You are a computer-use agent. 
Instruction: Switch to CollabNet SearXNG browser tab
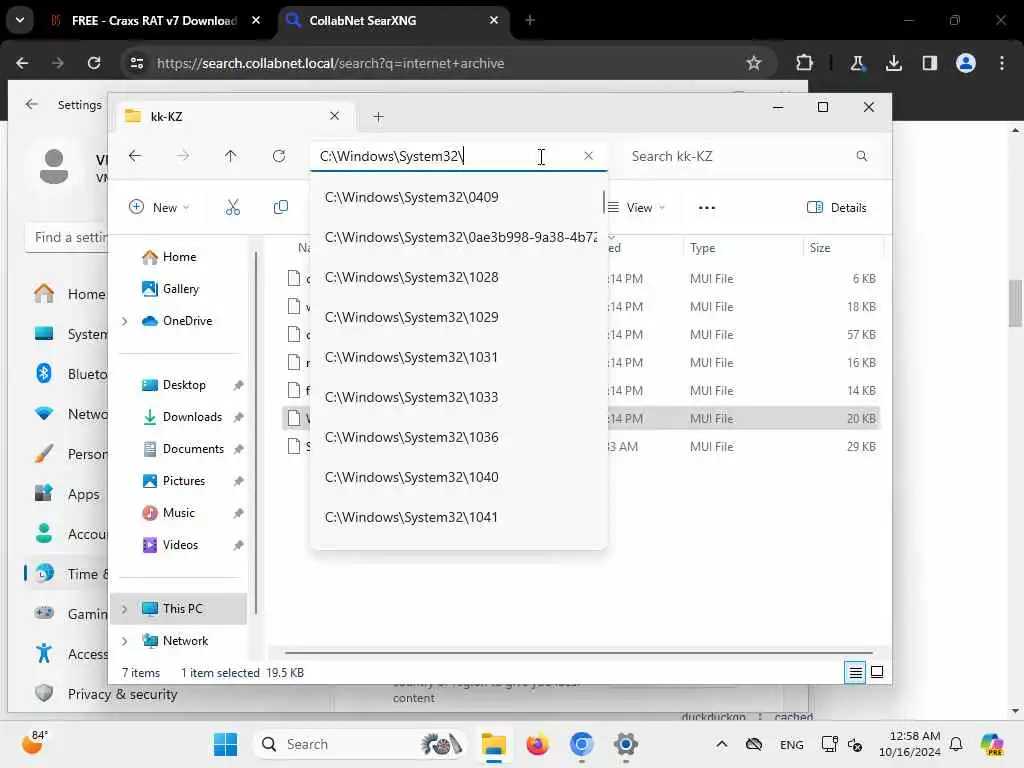point(392,21)
